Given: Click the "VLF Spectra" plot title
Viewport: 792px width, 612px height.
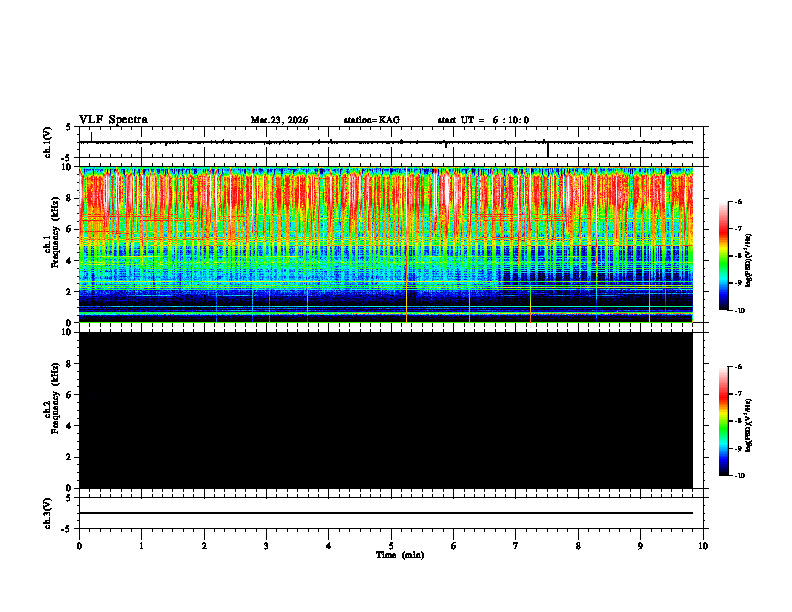Looking at the screenshot, I should click(113, 120).
